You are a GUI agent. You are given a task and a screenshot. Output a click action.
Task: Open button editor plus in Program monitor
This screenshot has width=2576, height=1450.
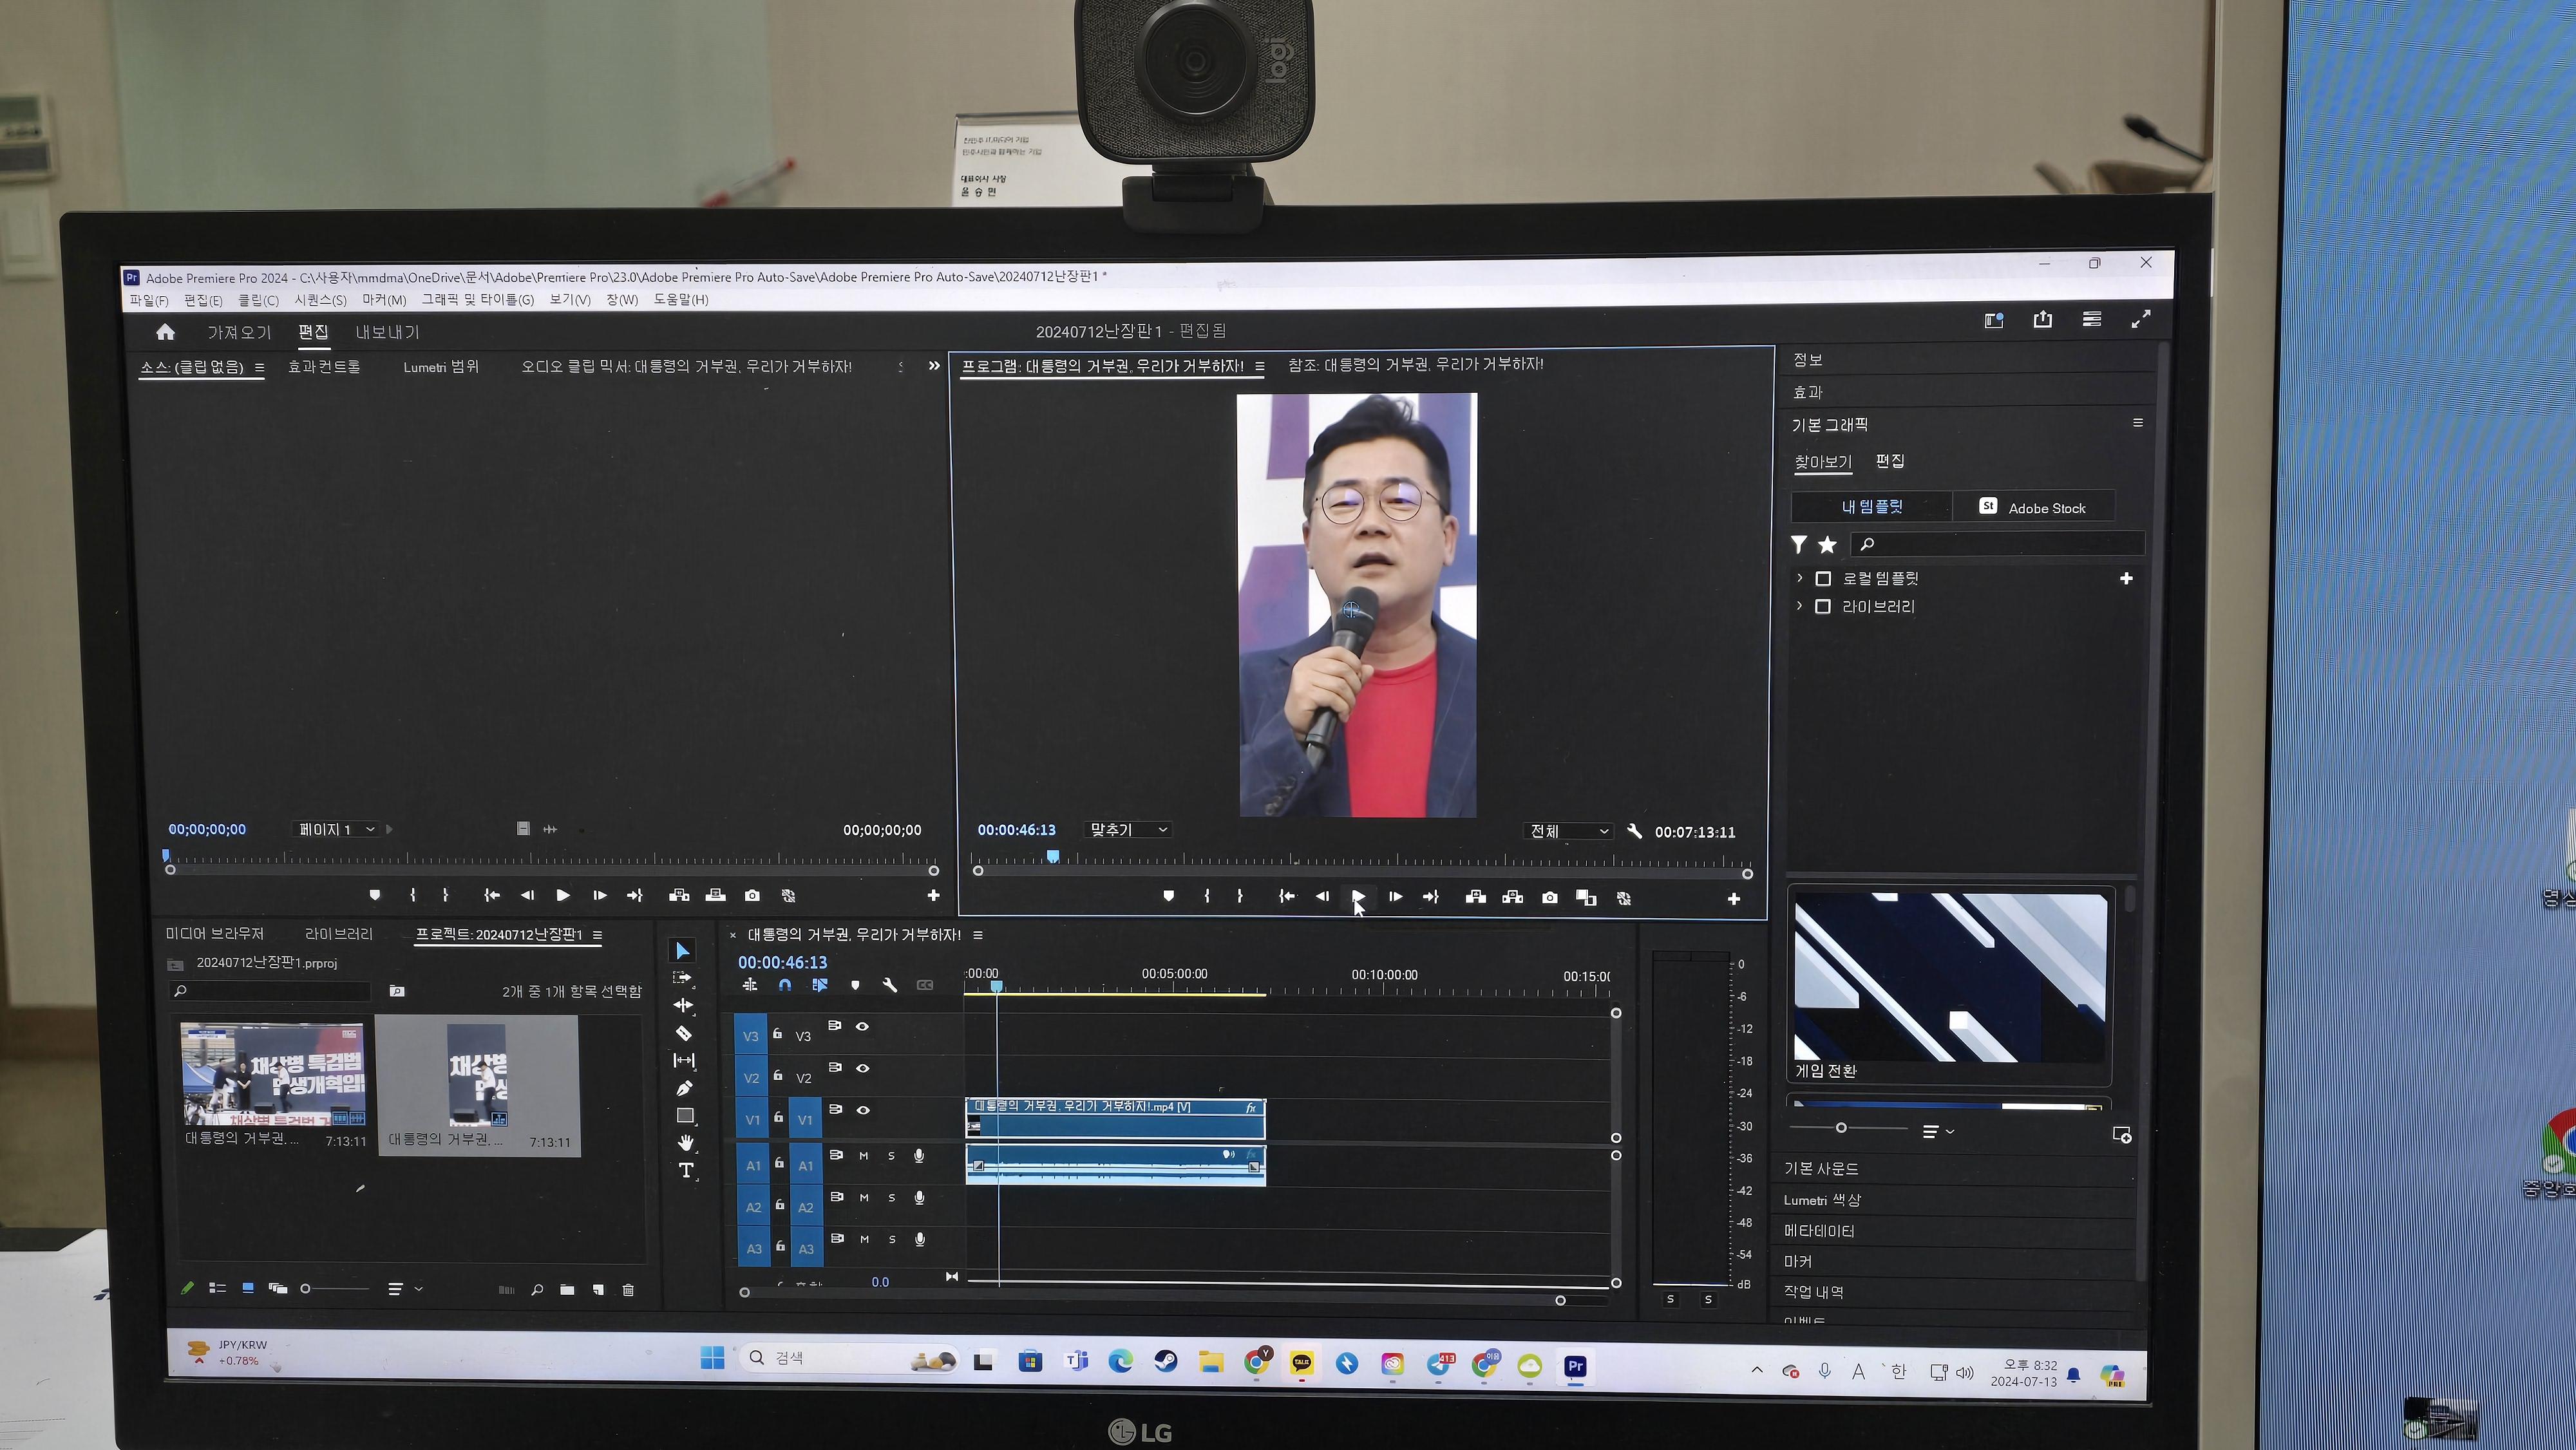[x=1733, y=899]
